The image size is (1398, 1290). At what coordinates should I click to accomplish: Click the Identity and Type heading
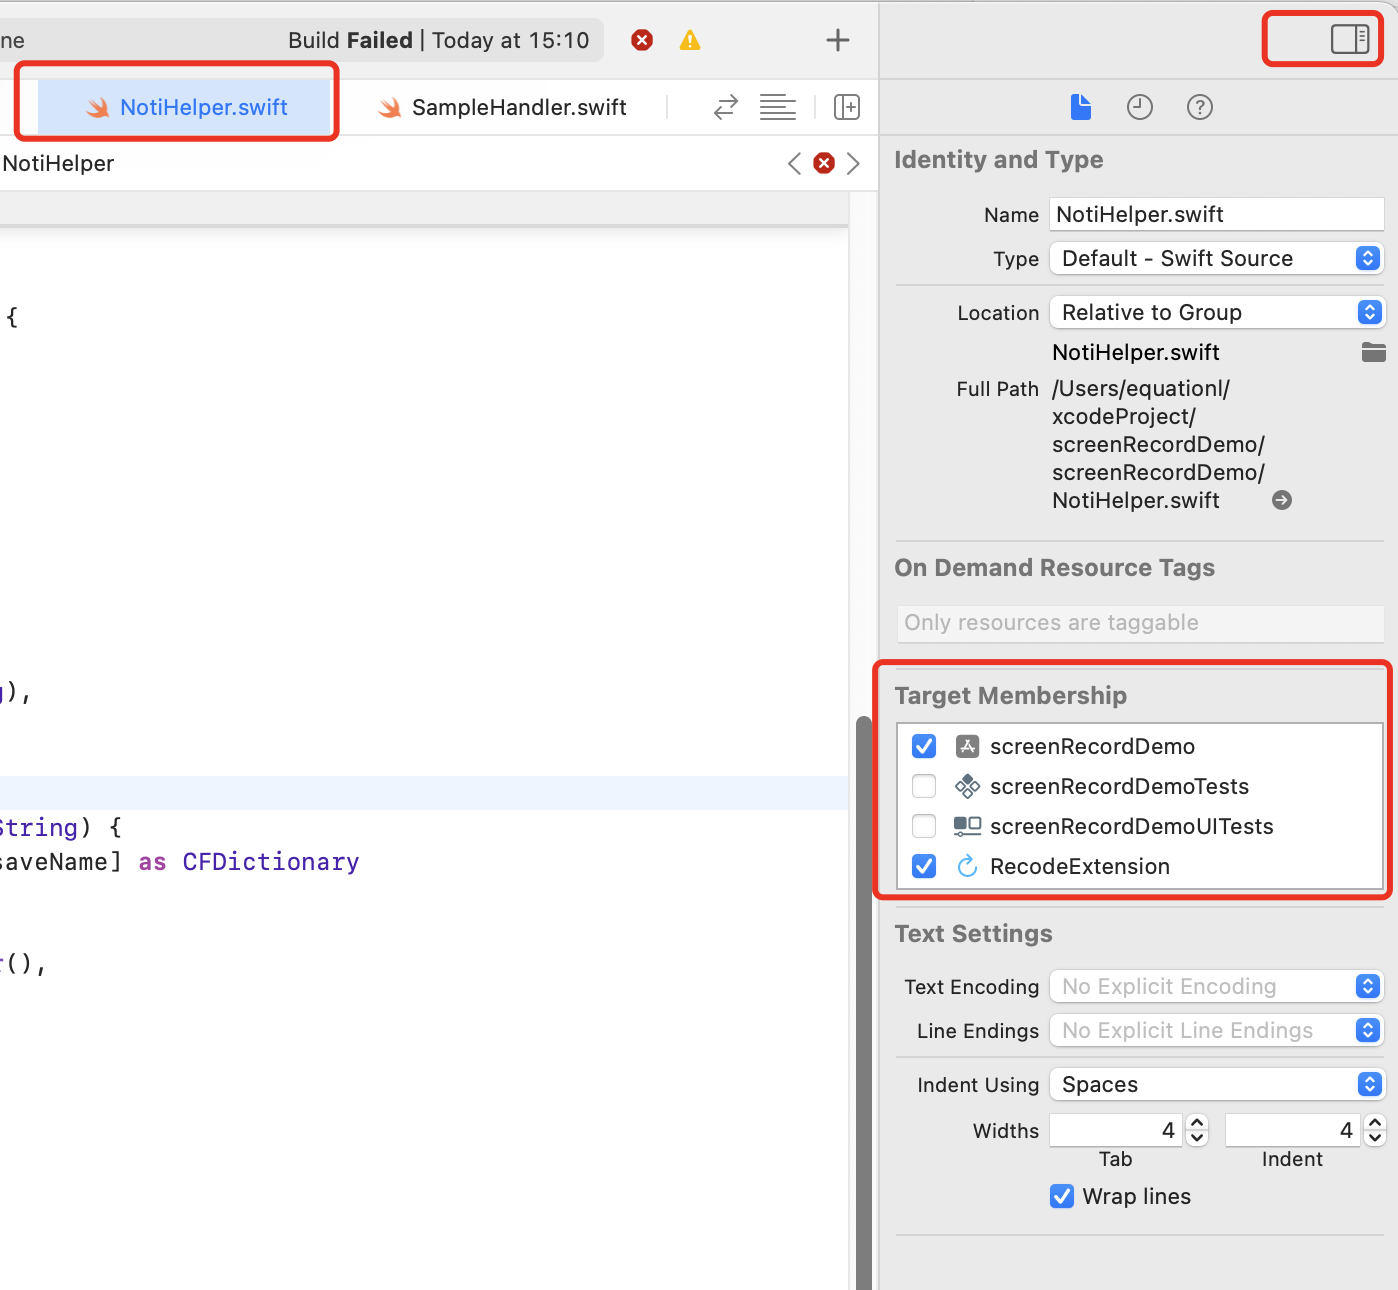999,160
